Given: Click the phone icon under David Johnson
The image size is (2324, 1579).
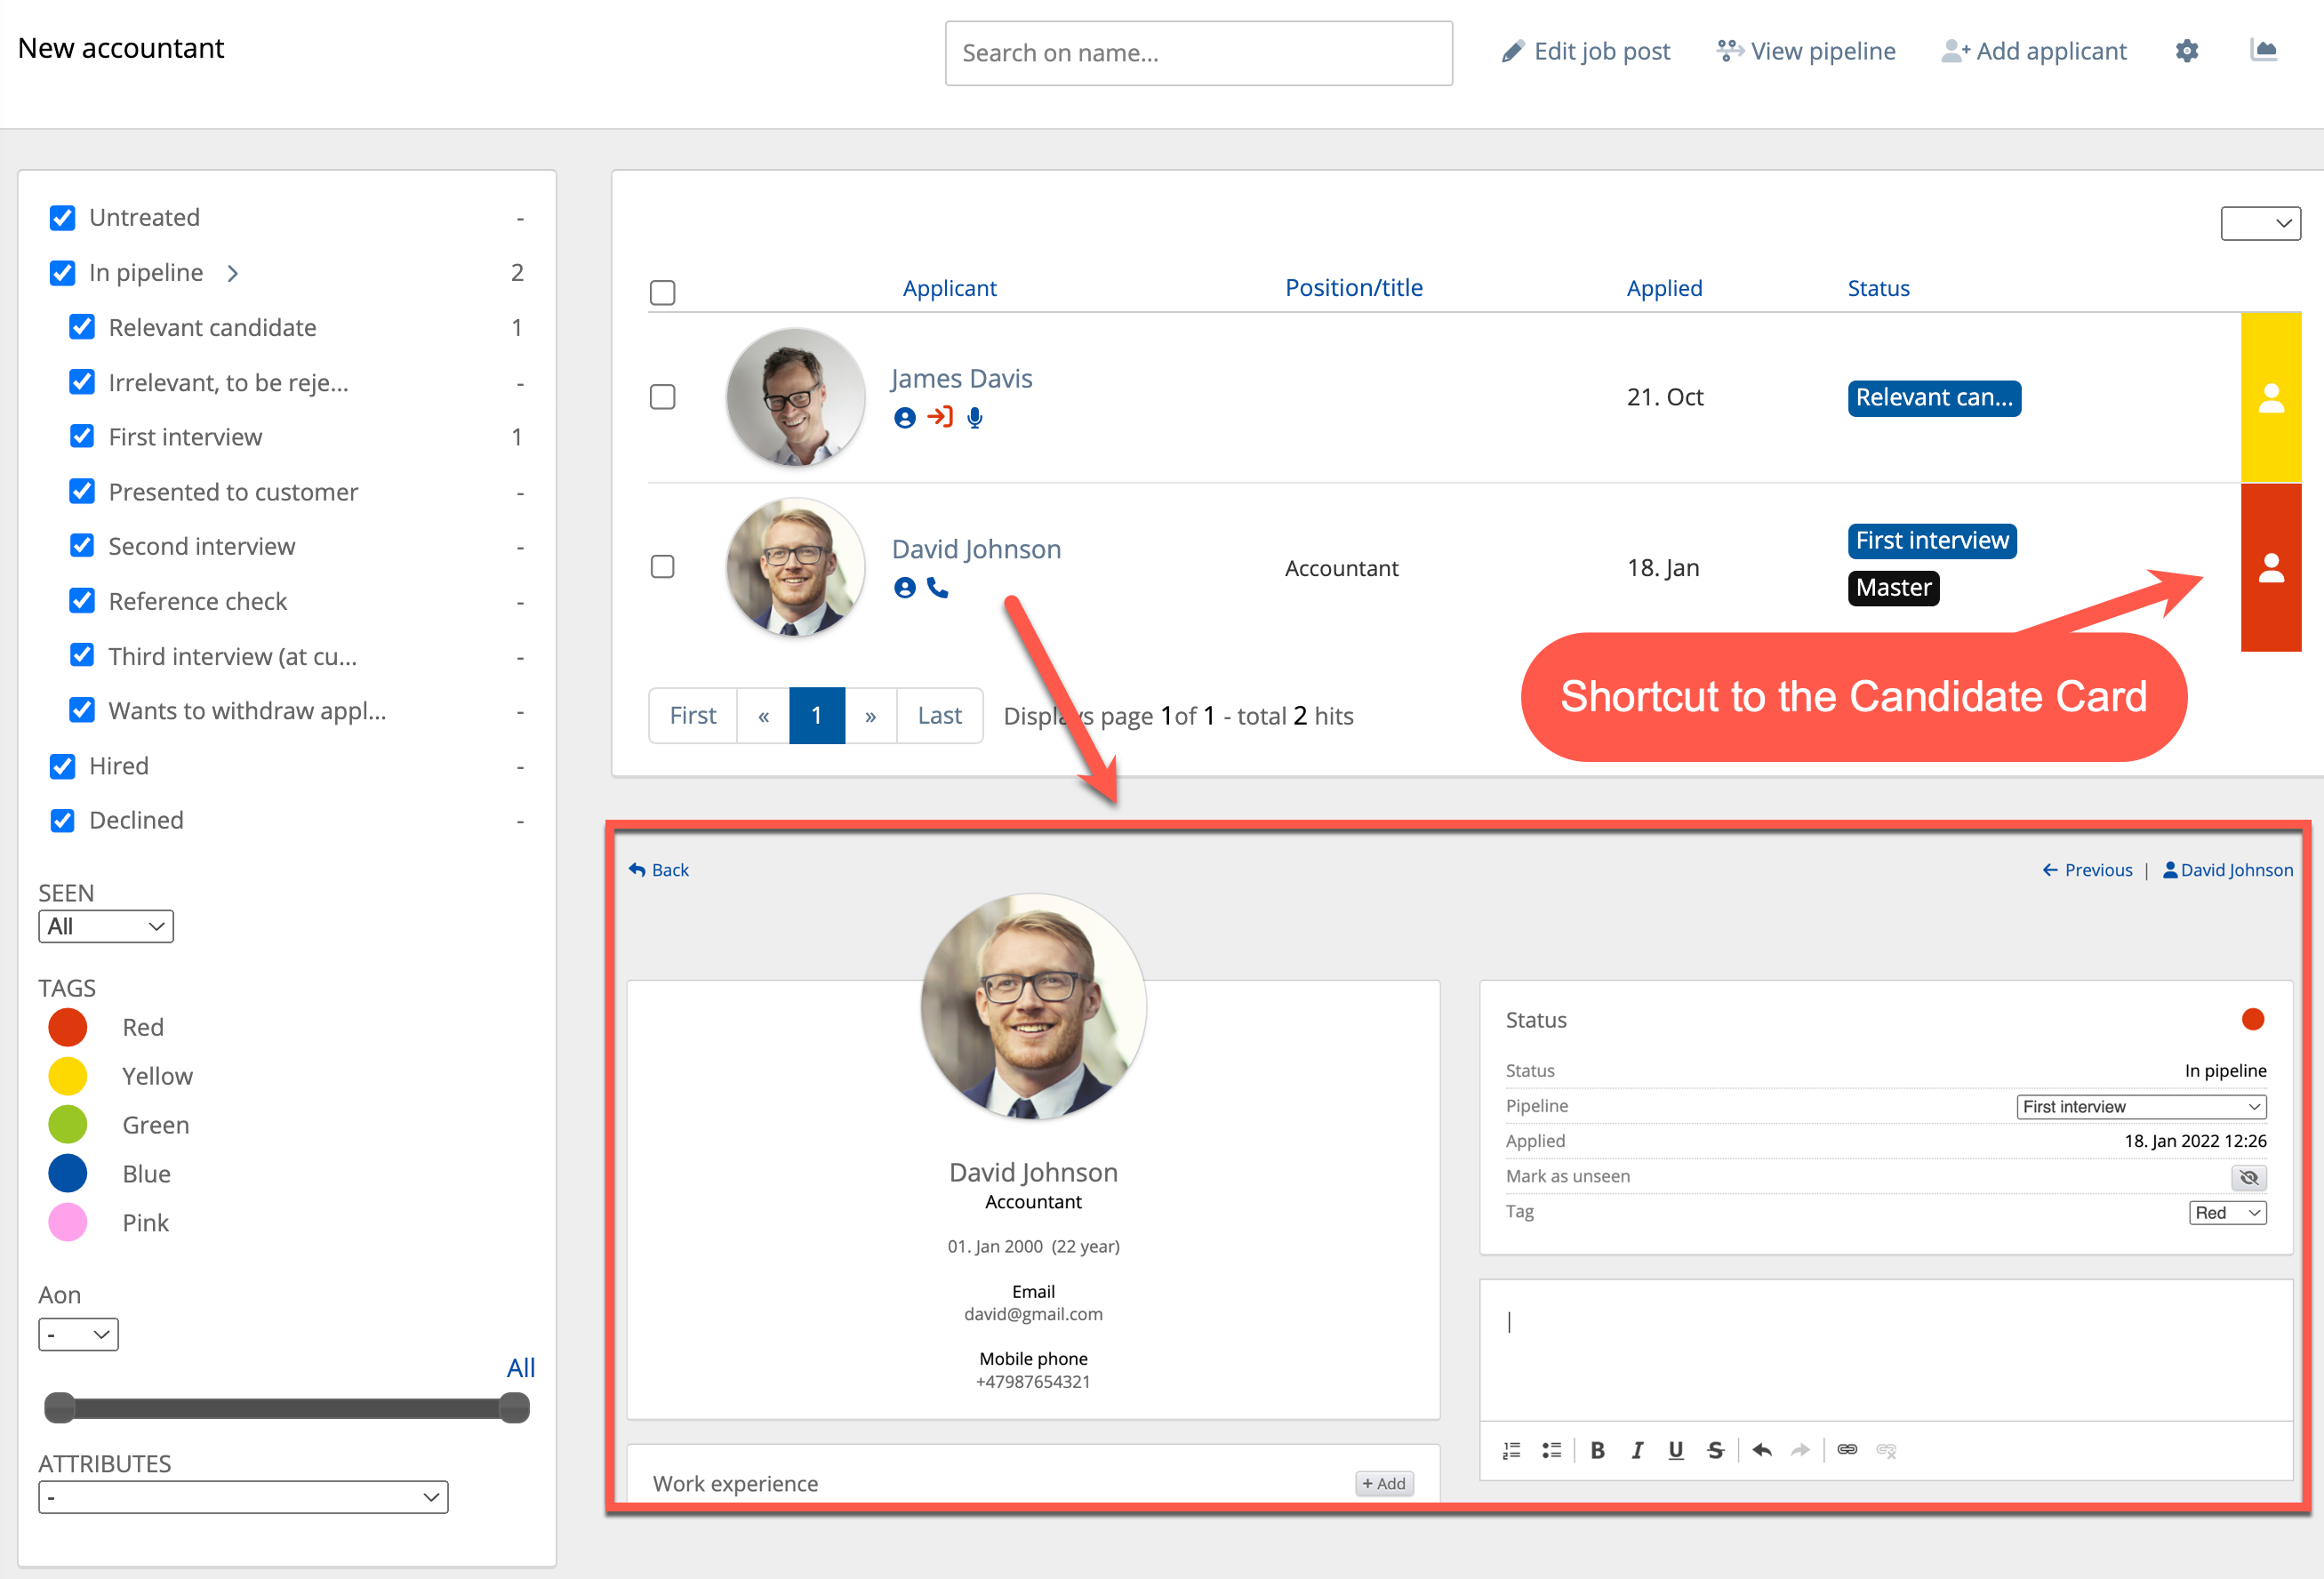Looking at the screenshot, I should (x=938, y=588).
